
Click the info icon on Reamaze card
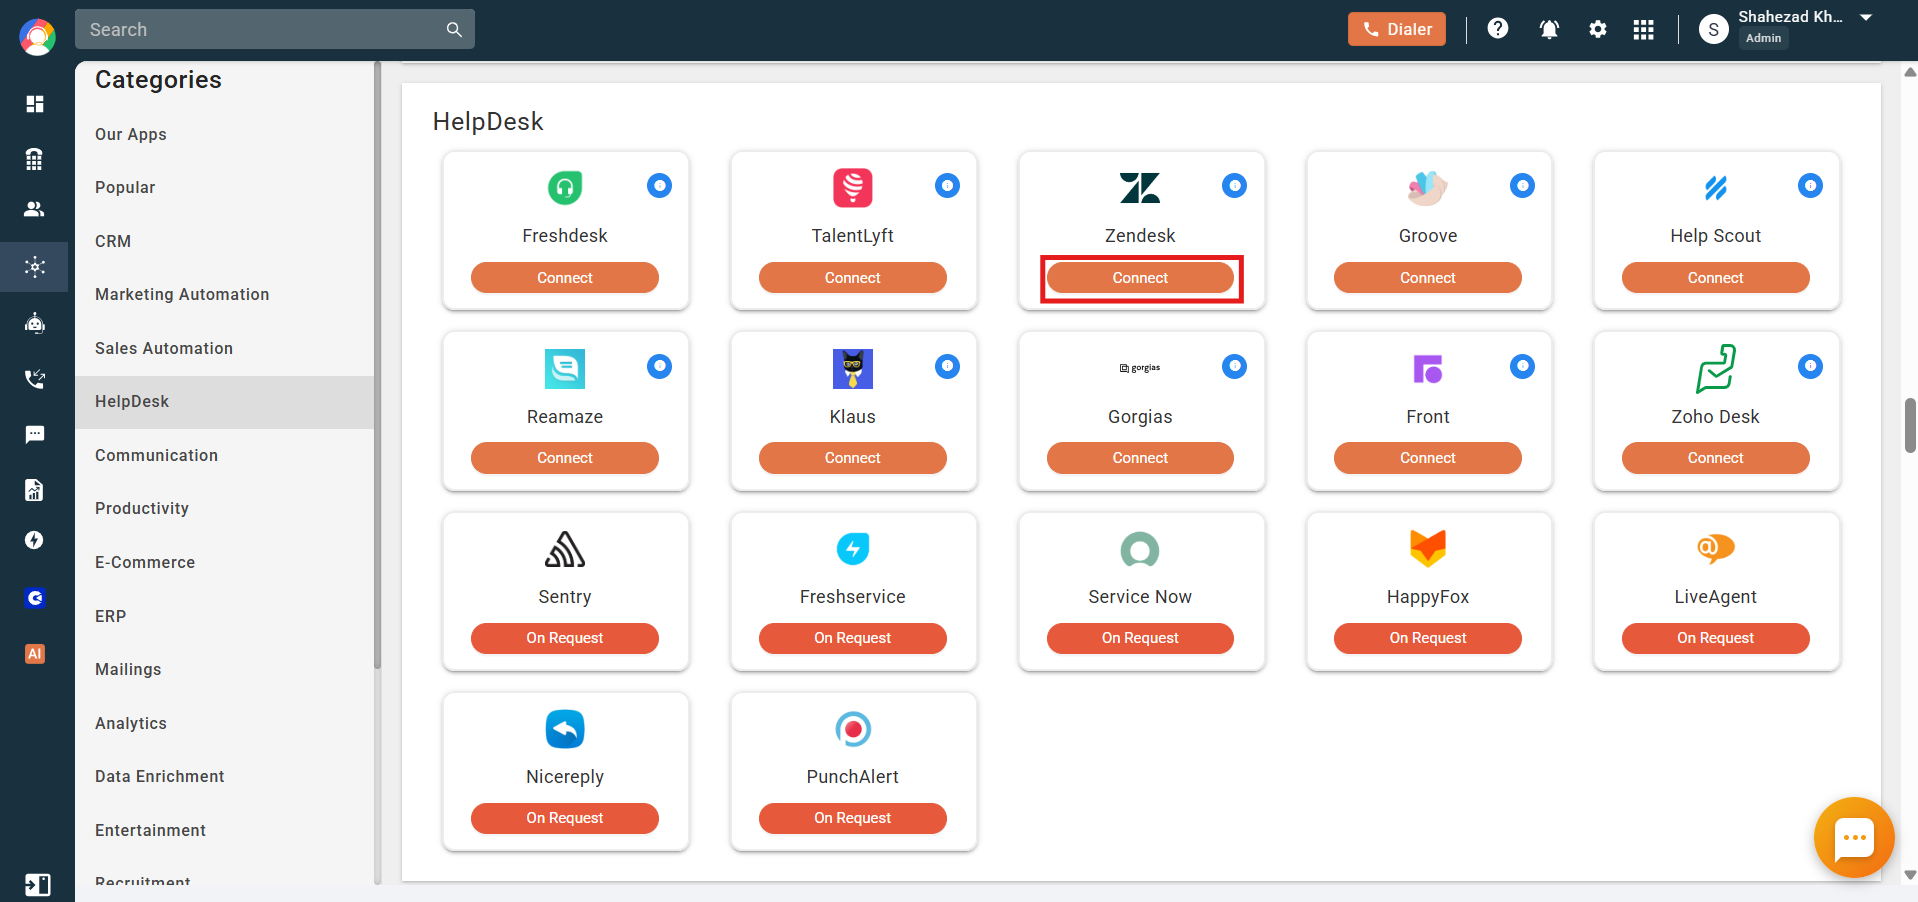[x=660, y=366]
